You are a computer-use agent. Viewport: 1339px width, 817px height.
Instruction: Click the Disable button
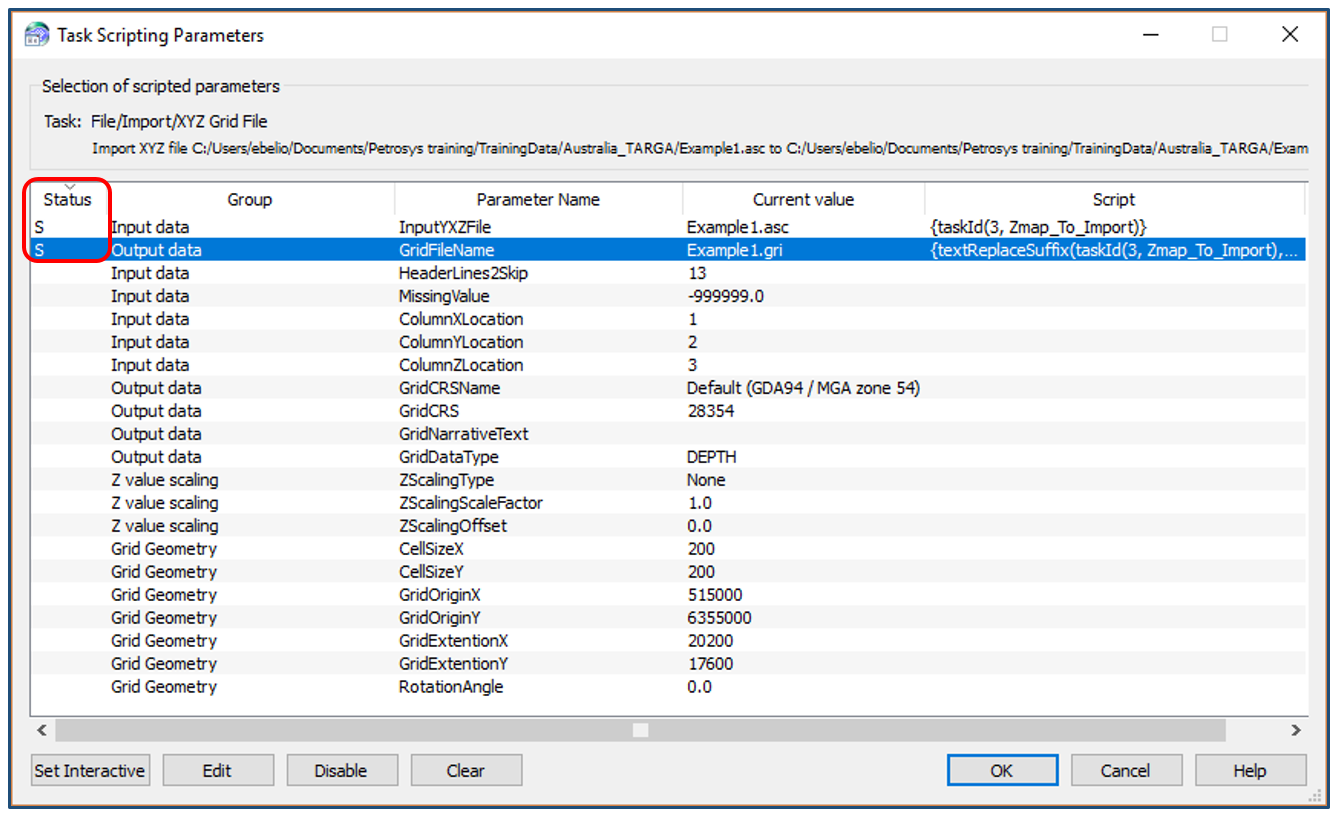341,770
